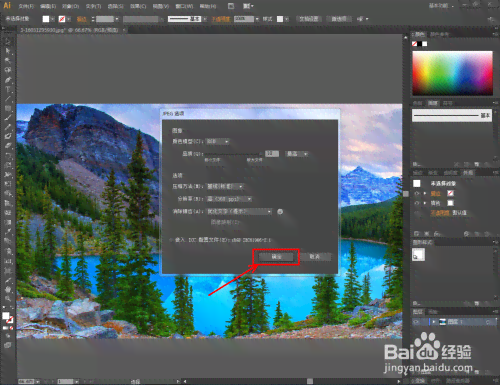Pick the Line Segment tool

(x=8, y=99)
